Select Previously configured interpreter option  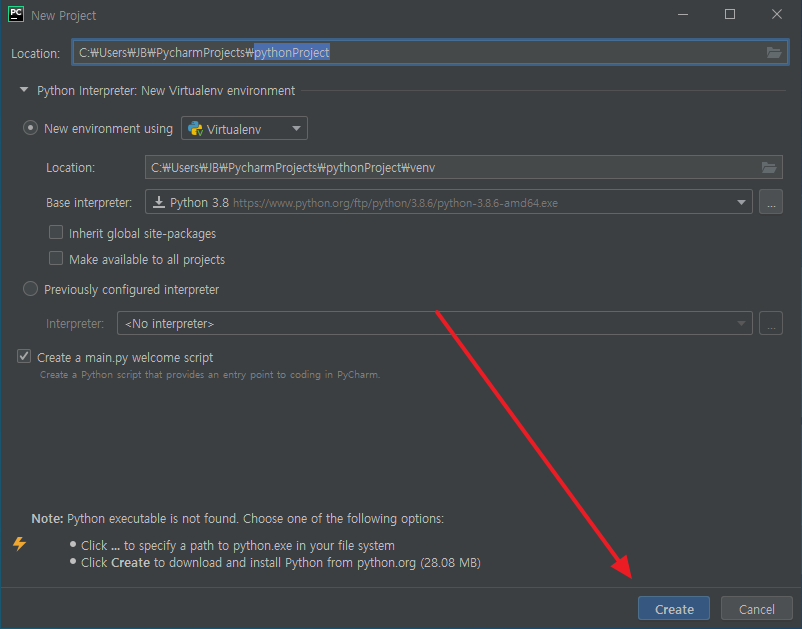31,289
